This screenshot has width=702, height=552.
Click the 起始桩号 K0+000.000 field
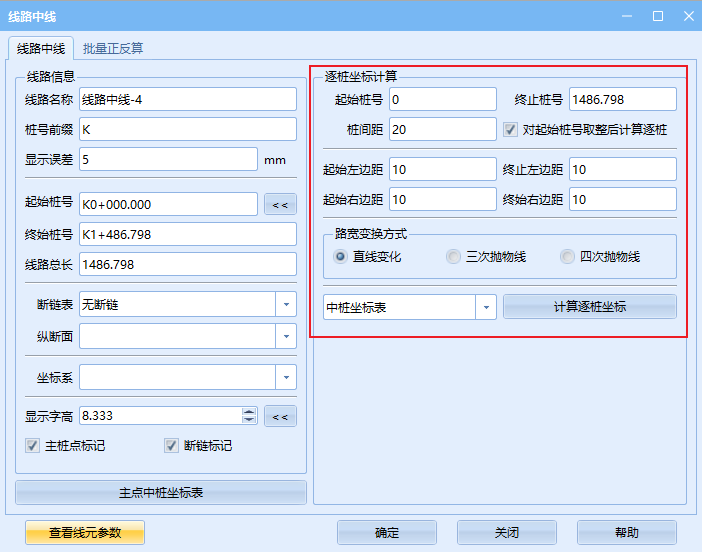pos(168,205)
